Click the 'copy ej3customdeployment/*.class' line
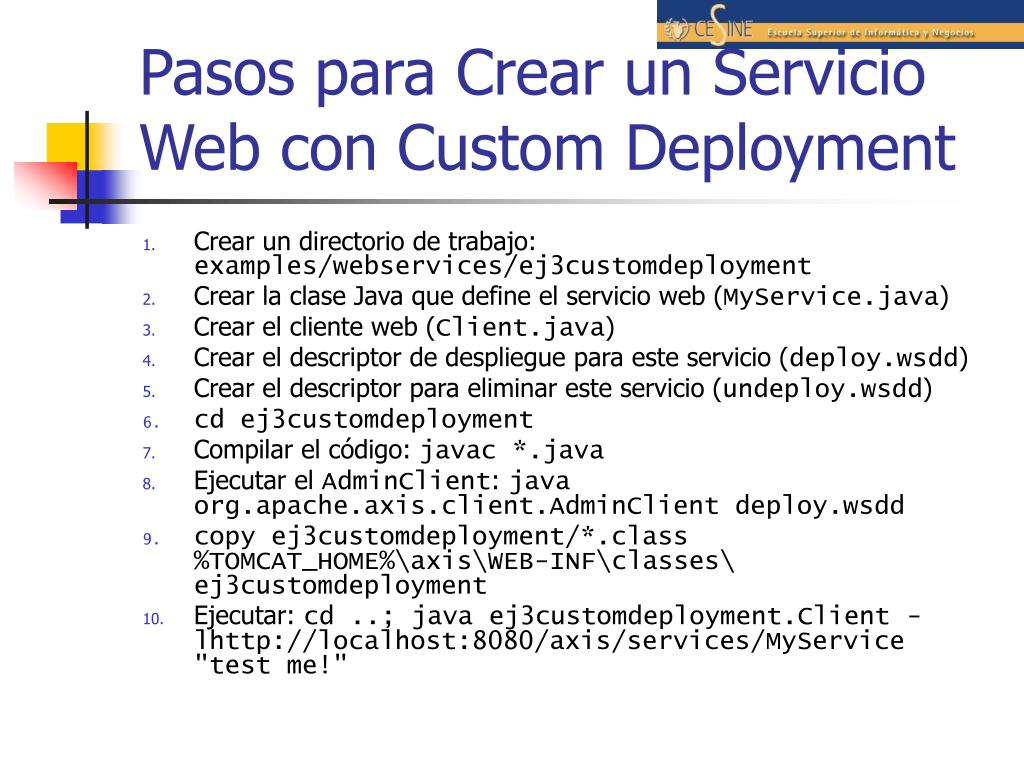Screen dimensions: 1024x768 [441, 536]
